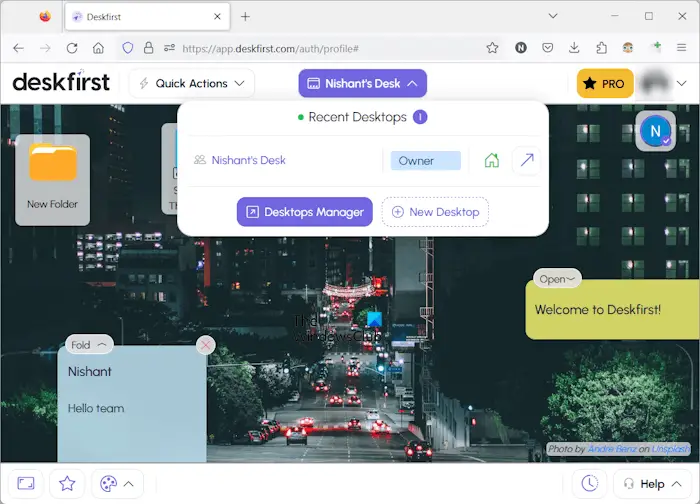
Task: Open site permissions icon in address bar
Action: (169, 48)
